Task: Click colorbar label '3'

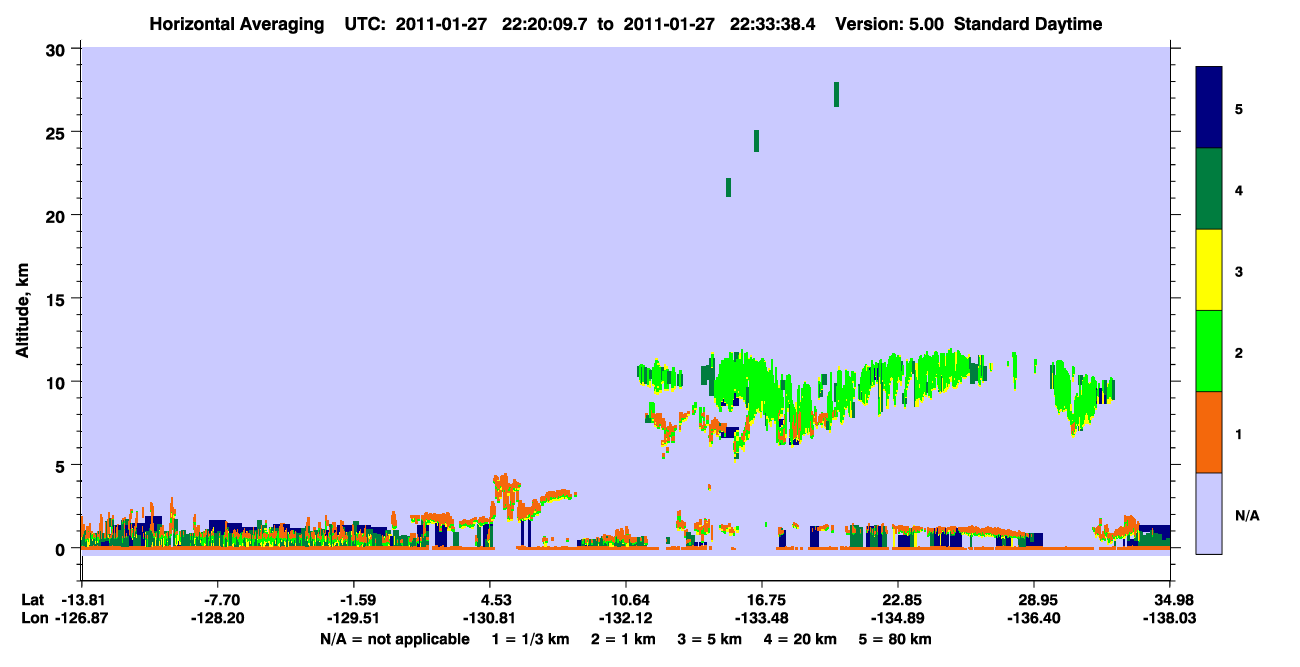Action: (1239, 271)
